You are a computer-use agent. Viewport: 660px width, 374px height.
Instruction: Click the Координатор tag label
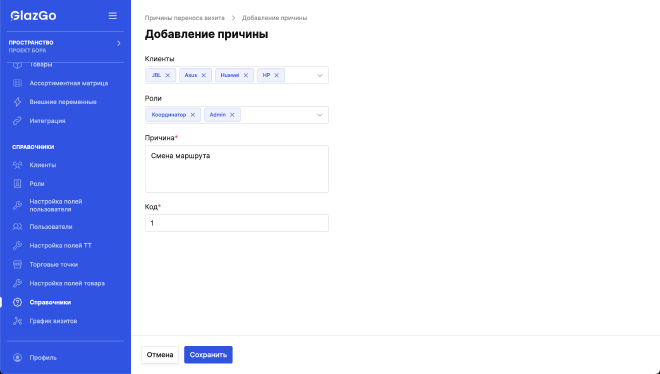pos(169,115)
